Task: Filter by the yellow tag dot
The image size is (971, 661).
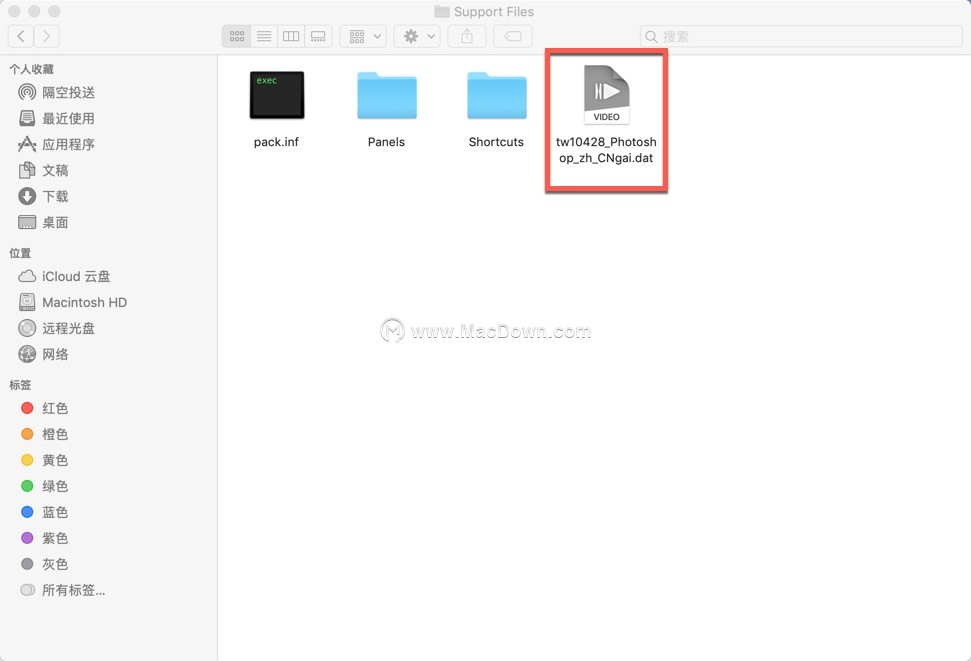Action: (27, 460)
